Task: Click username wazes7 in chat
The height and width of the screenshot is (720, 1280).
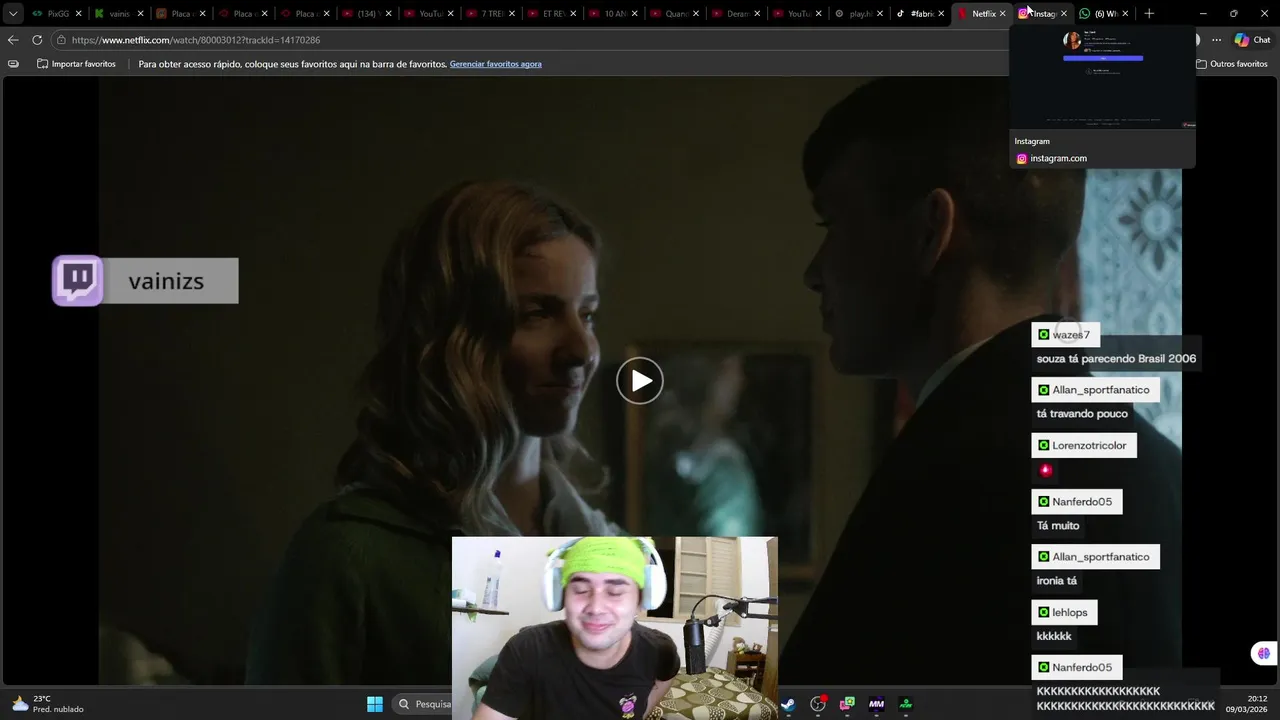Action: [x=1070, y=335]
